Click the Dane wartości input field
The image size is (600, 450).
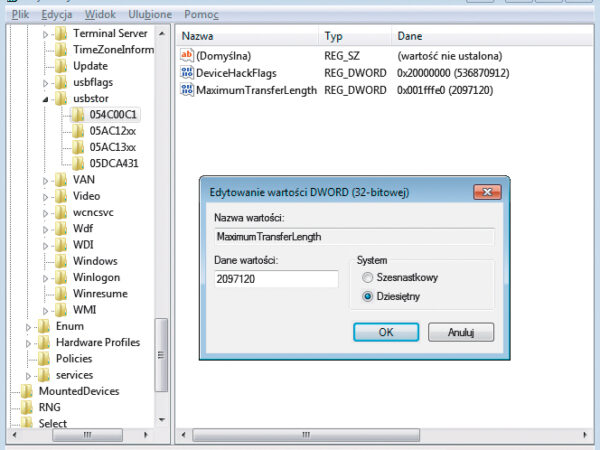[276, 278]
